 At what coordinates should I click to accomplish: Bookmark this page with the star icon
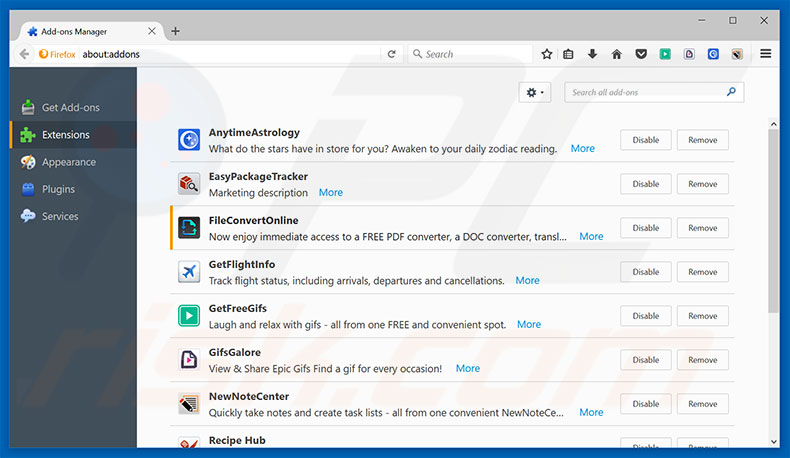tap(547, 54)
